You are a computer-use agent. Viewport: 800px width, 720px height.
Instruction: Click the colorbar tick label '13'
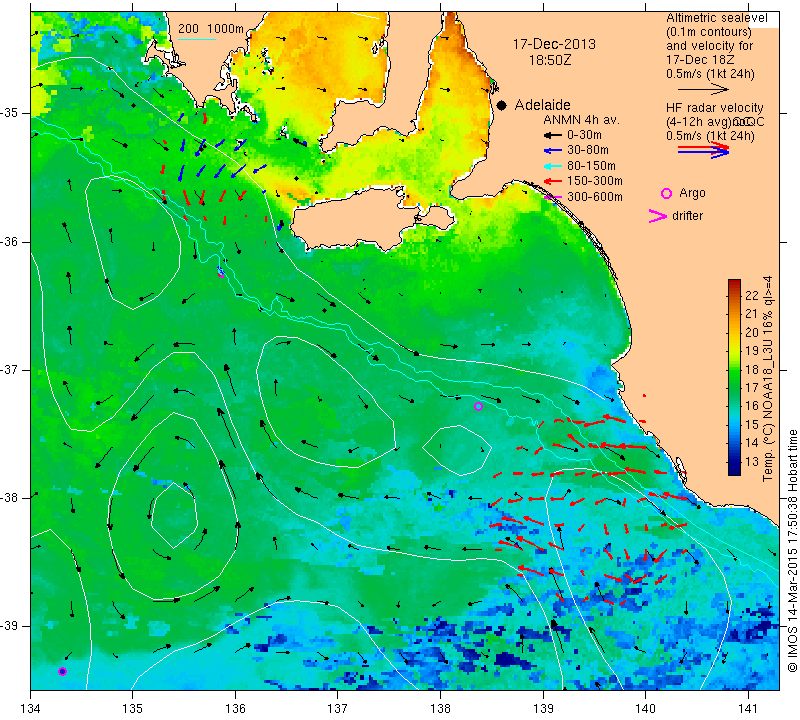click(x=752, y=462)
